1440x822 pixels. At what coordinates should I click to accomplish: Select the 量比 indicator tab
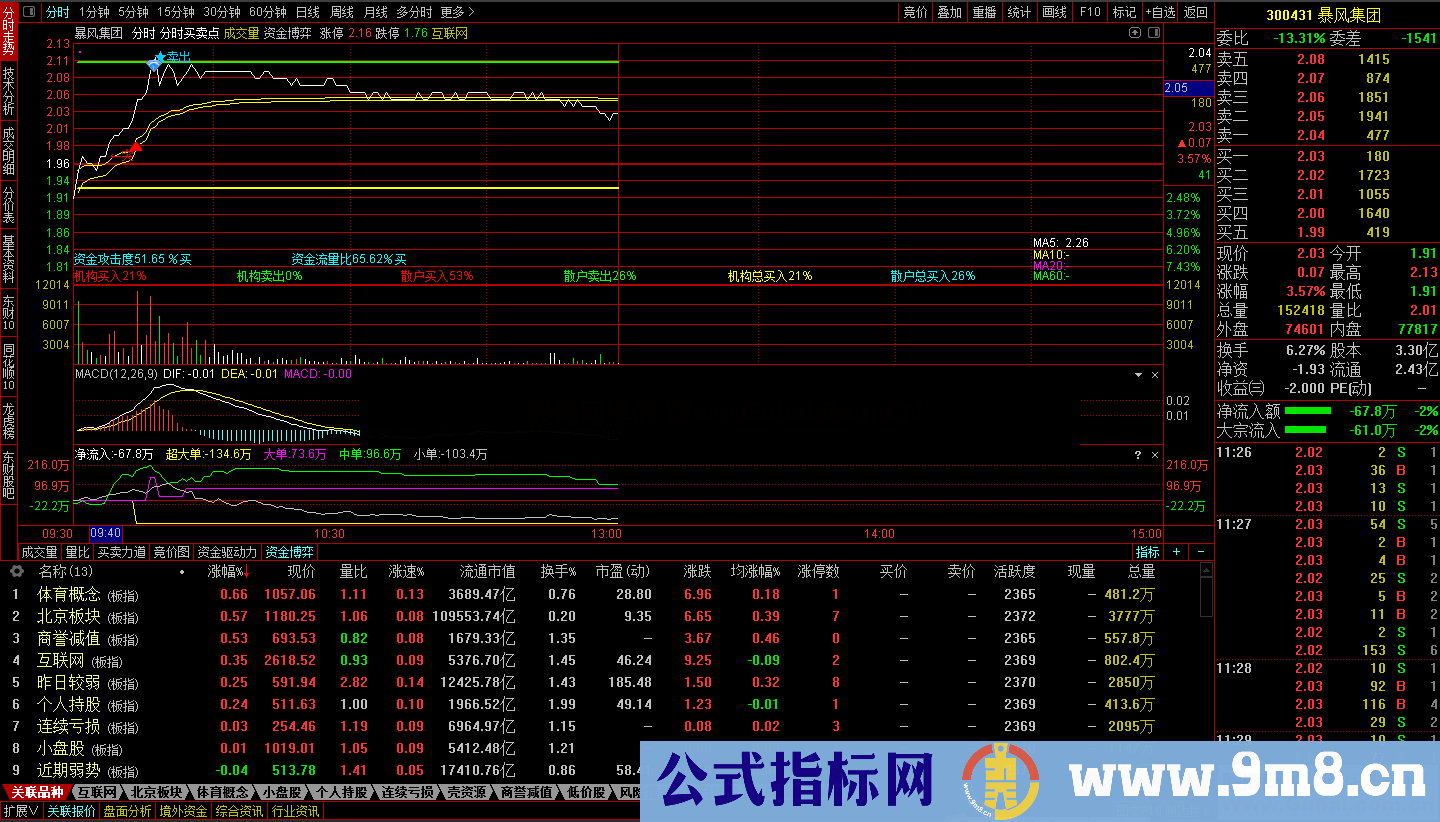pos(77,552)
